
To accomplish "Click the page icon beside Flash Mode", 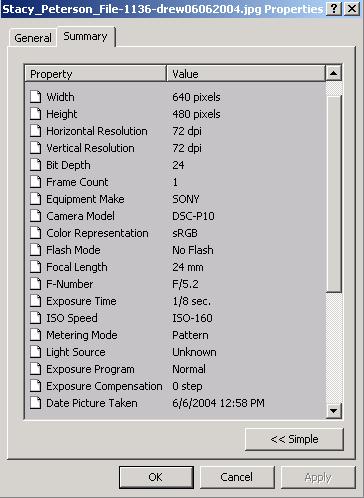I will coord(36,250).
